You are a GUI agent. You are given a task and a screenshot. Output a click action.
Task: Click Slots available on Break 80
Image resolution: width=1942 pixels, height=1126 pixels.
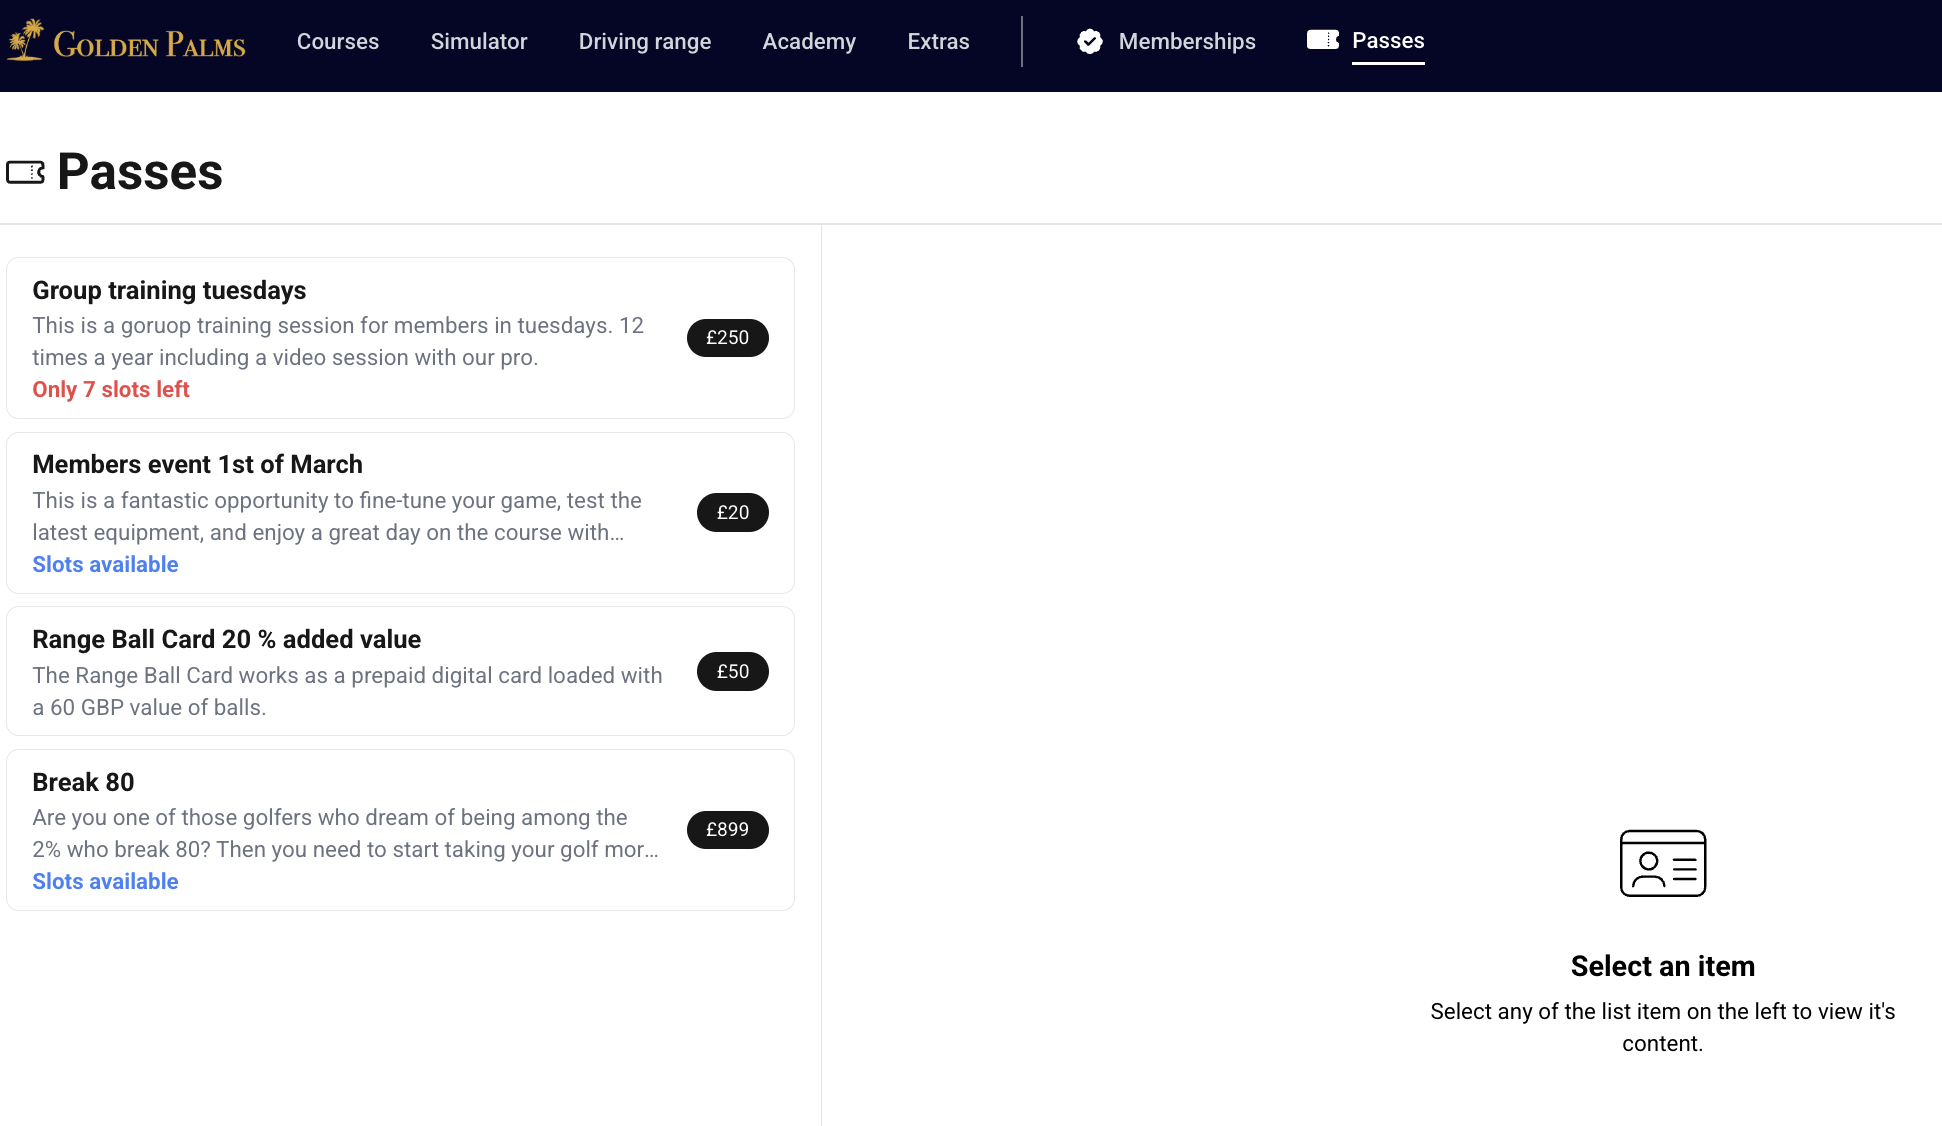(105, 881)
